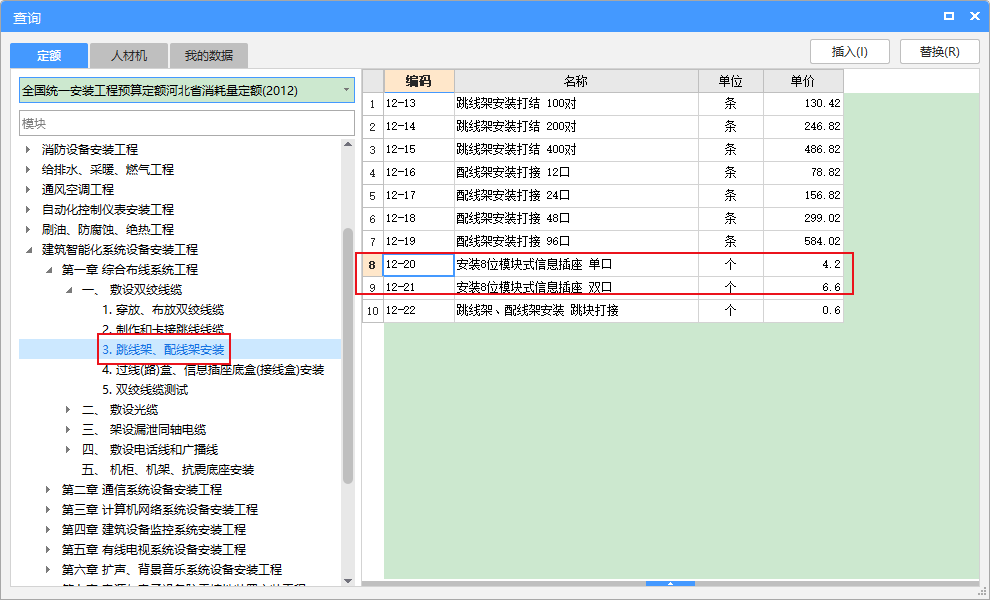
Task: Click the tree vertical scrollbar thumb
Action: pyautogui.click(x=348, y=356)
